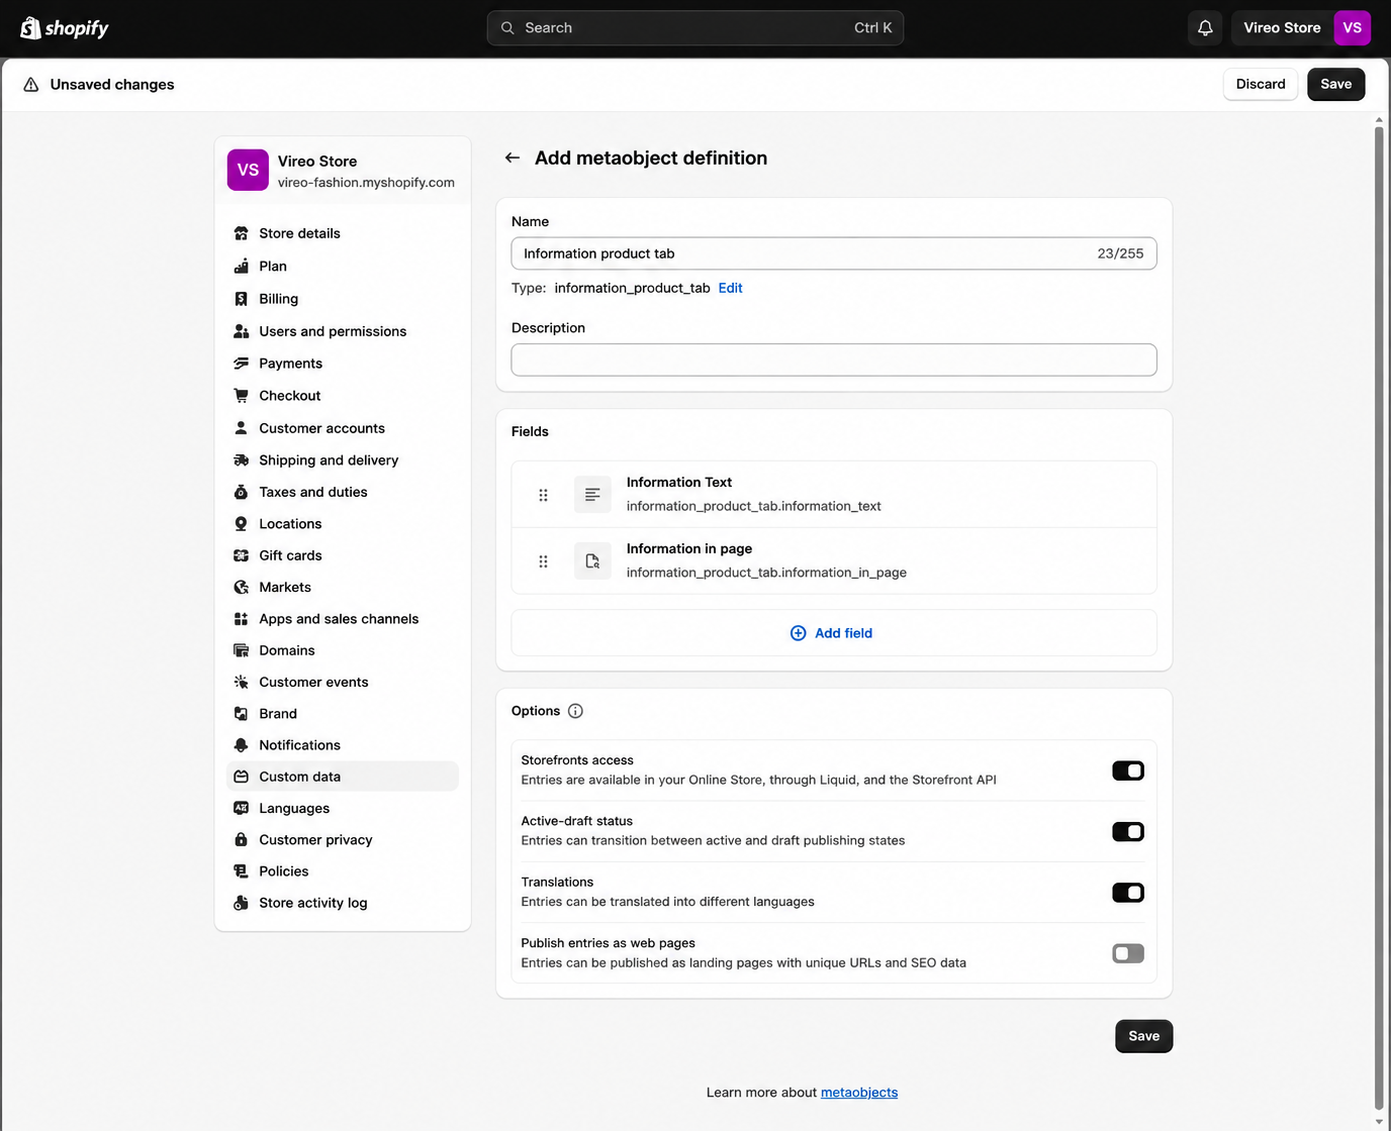Click the Checkout cart icon
The image size is (1391, 1131).
click(x=241, y=395)
